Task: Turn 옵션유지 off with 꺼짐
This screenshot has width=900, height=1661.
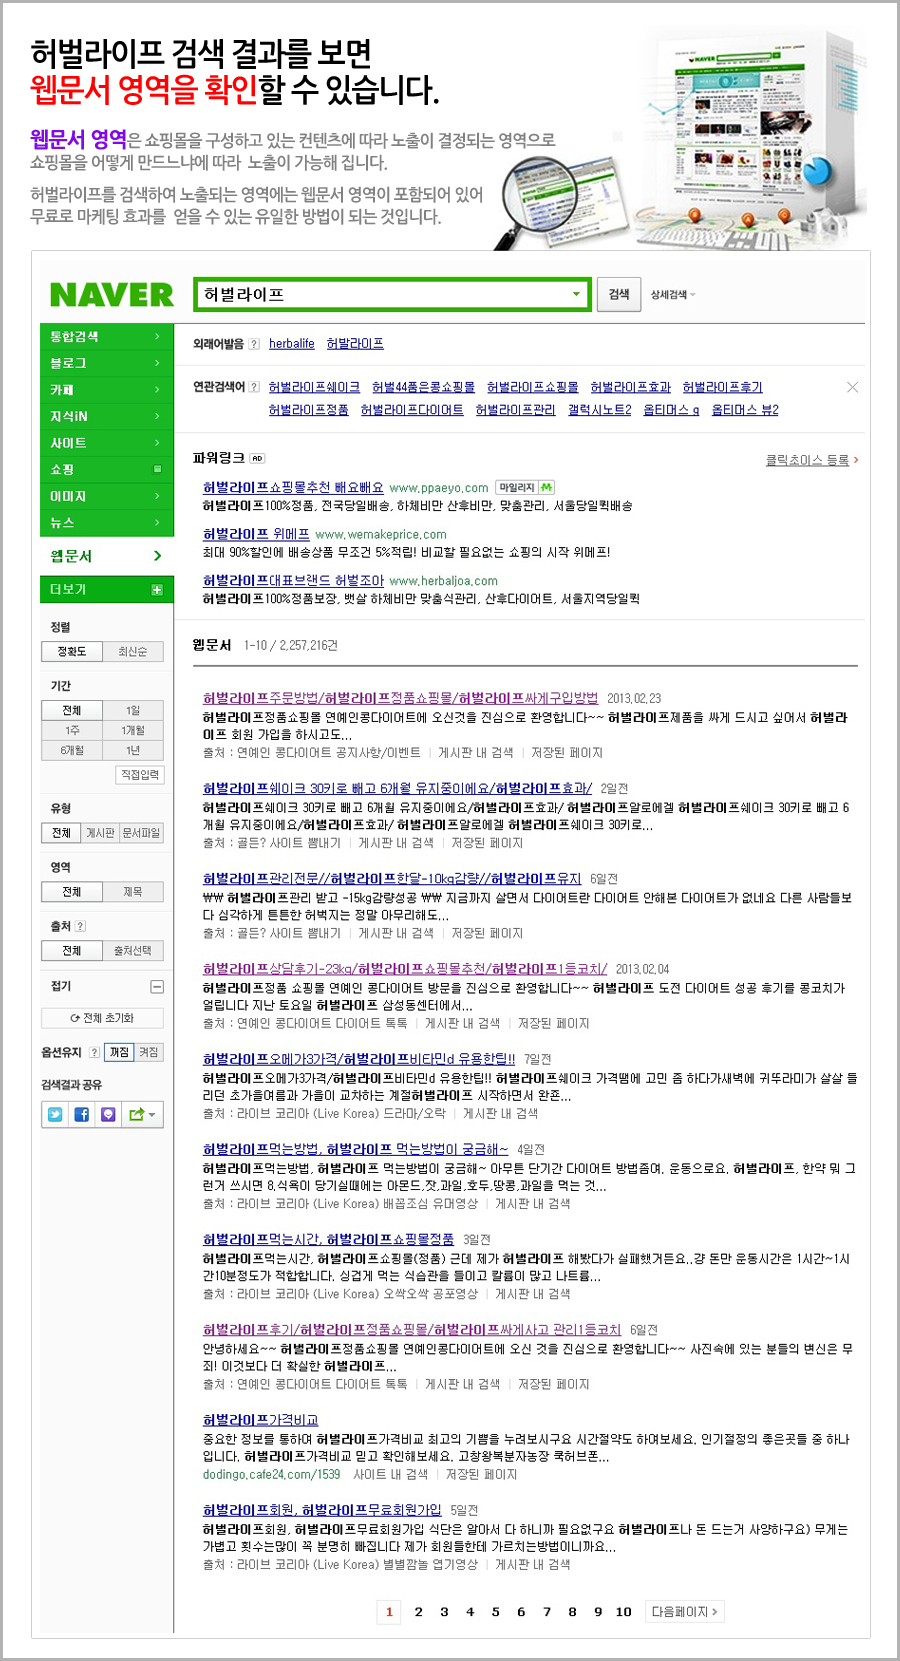Action: tap(120, 1052)
